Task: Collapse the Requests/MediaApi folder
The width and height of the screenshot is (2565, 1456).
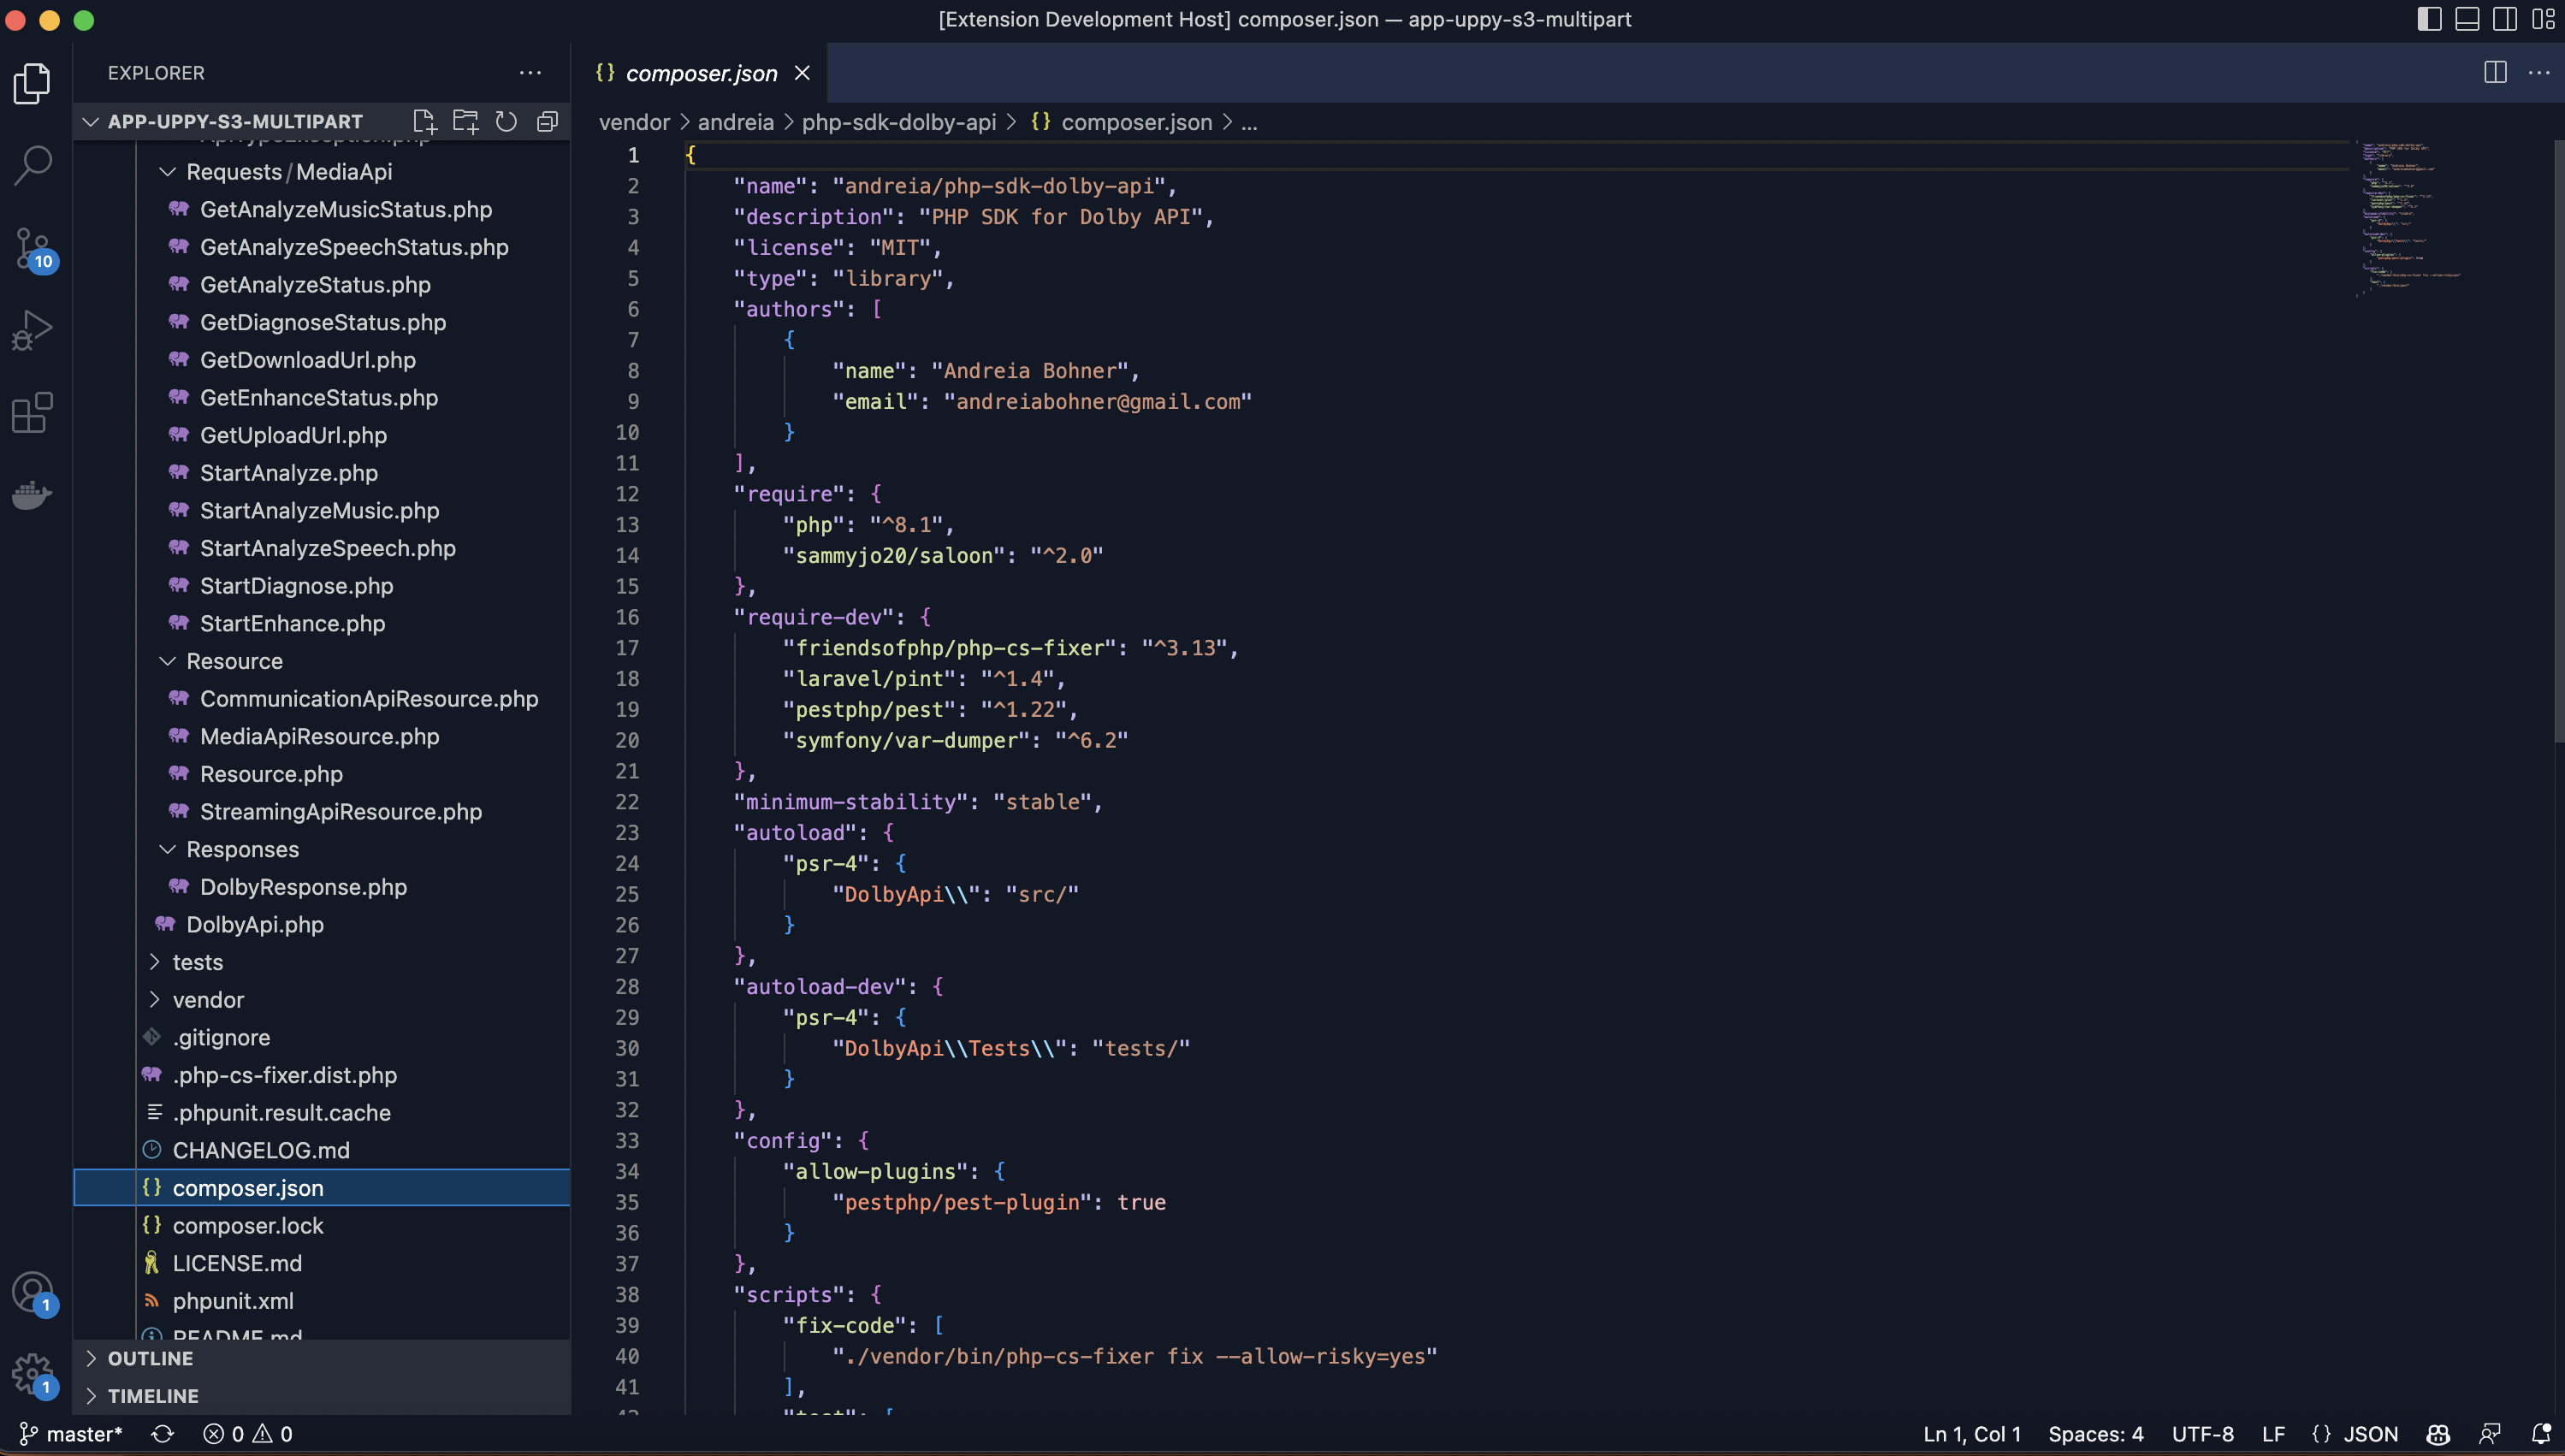Action: pyautogui.click(x=290, y=172)
